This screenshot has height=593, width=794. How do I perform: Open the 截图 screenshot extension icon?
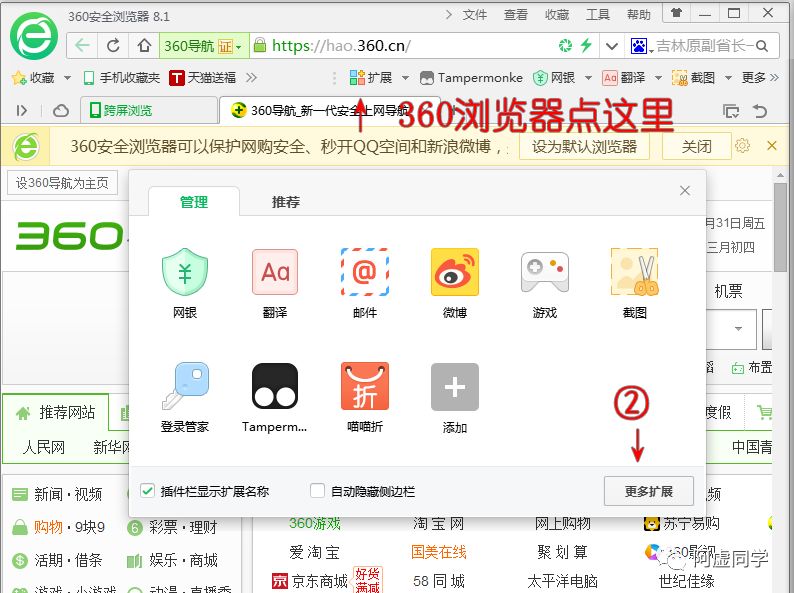634,272
